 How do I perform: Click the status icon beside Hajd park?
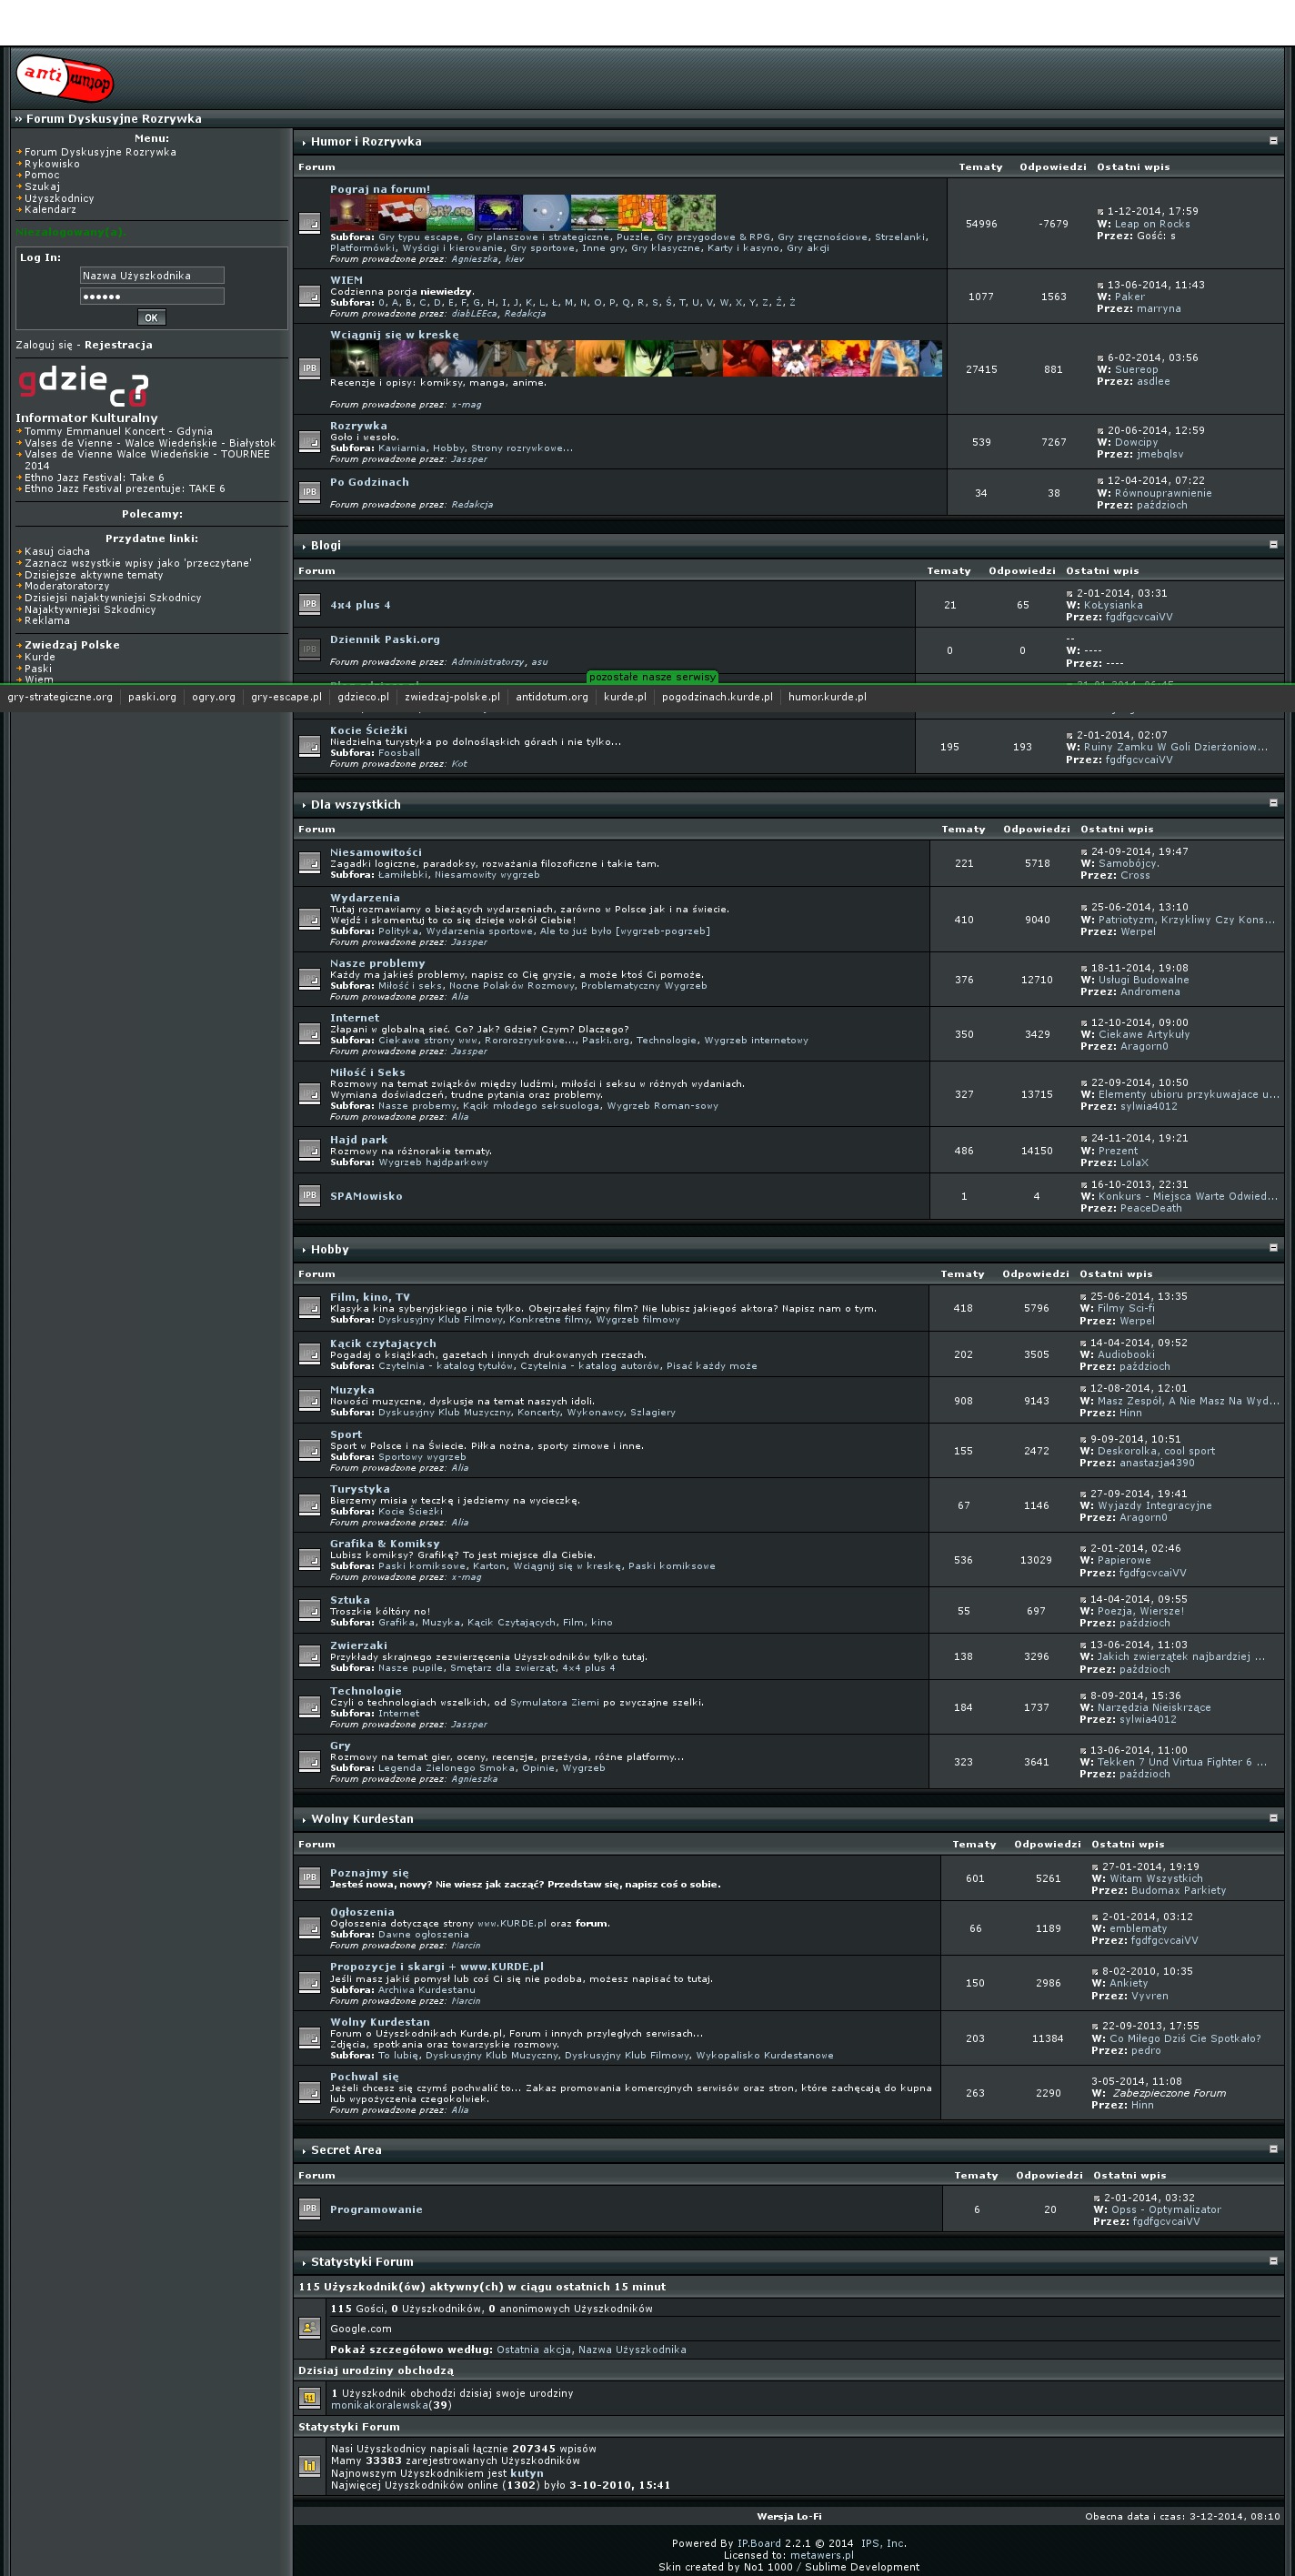tap(310, 1150)
